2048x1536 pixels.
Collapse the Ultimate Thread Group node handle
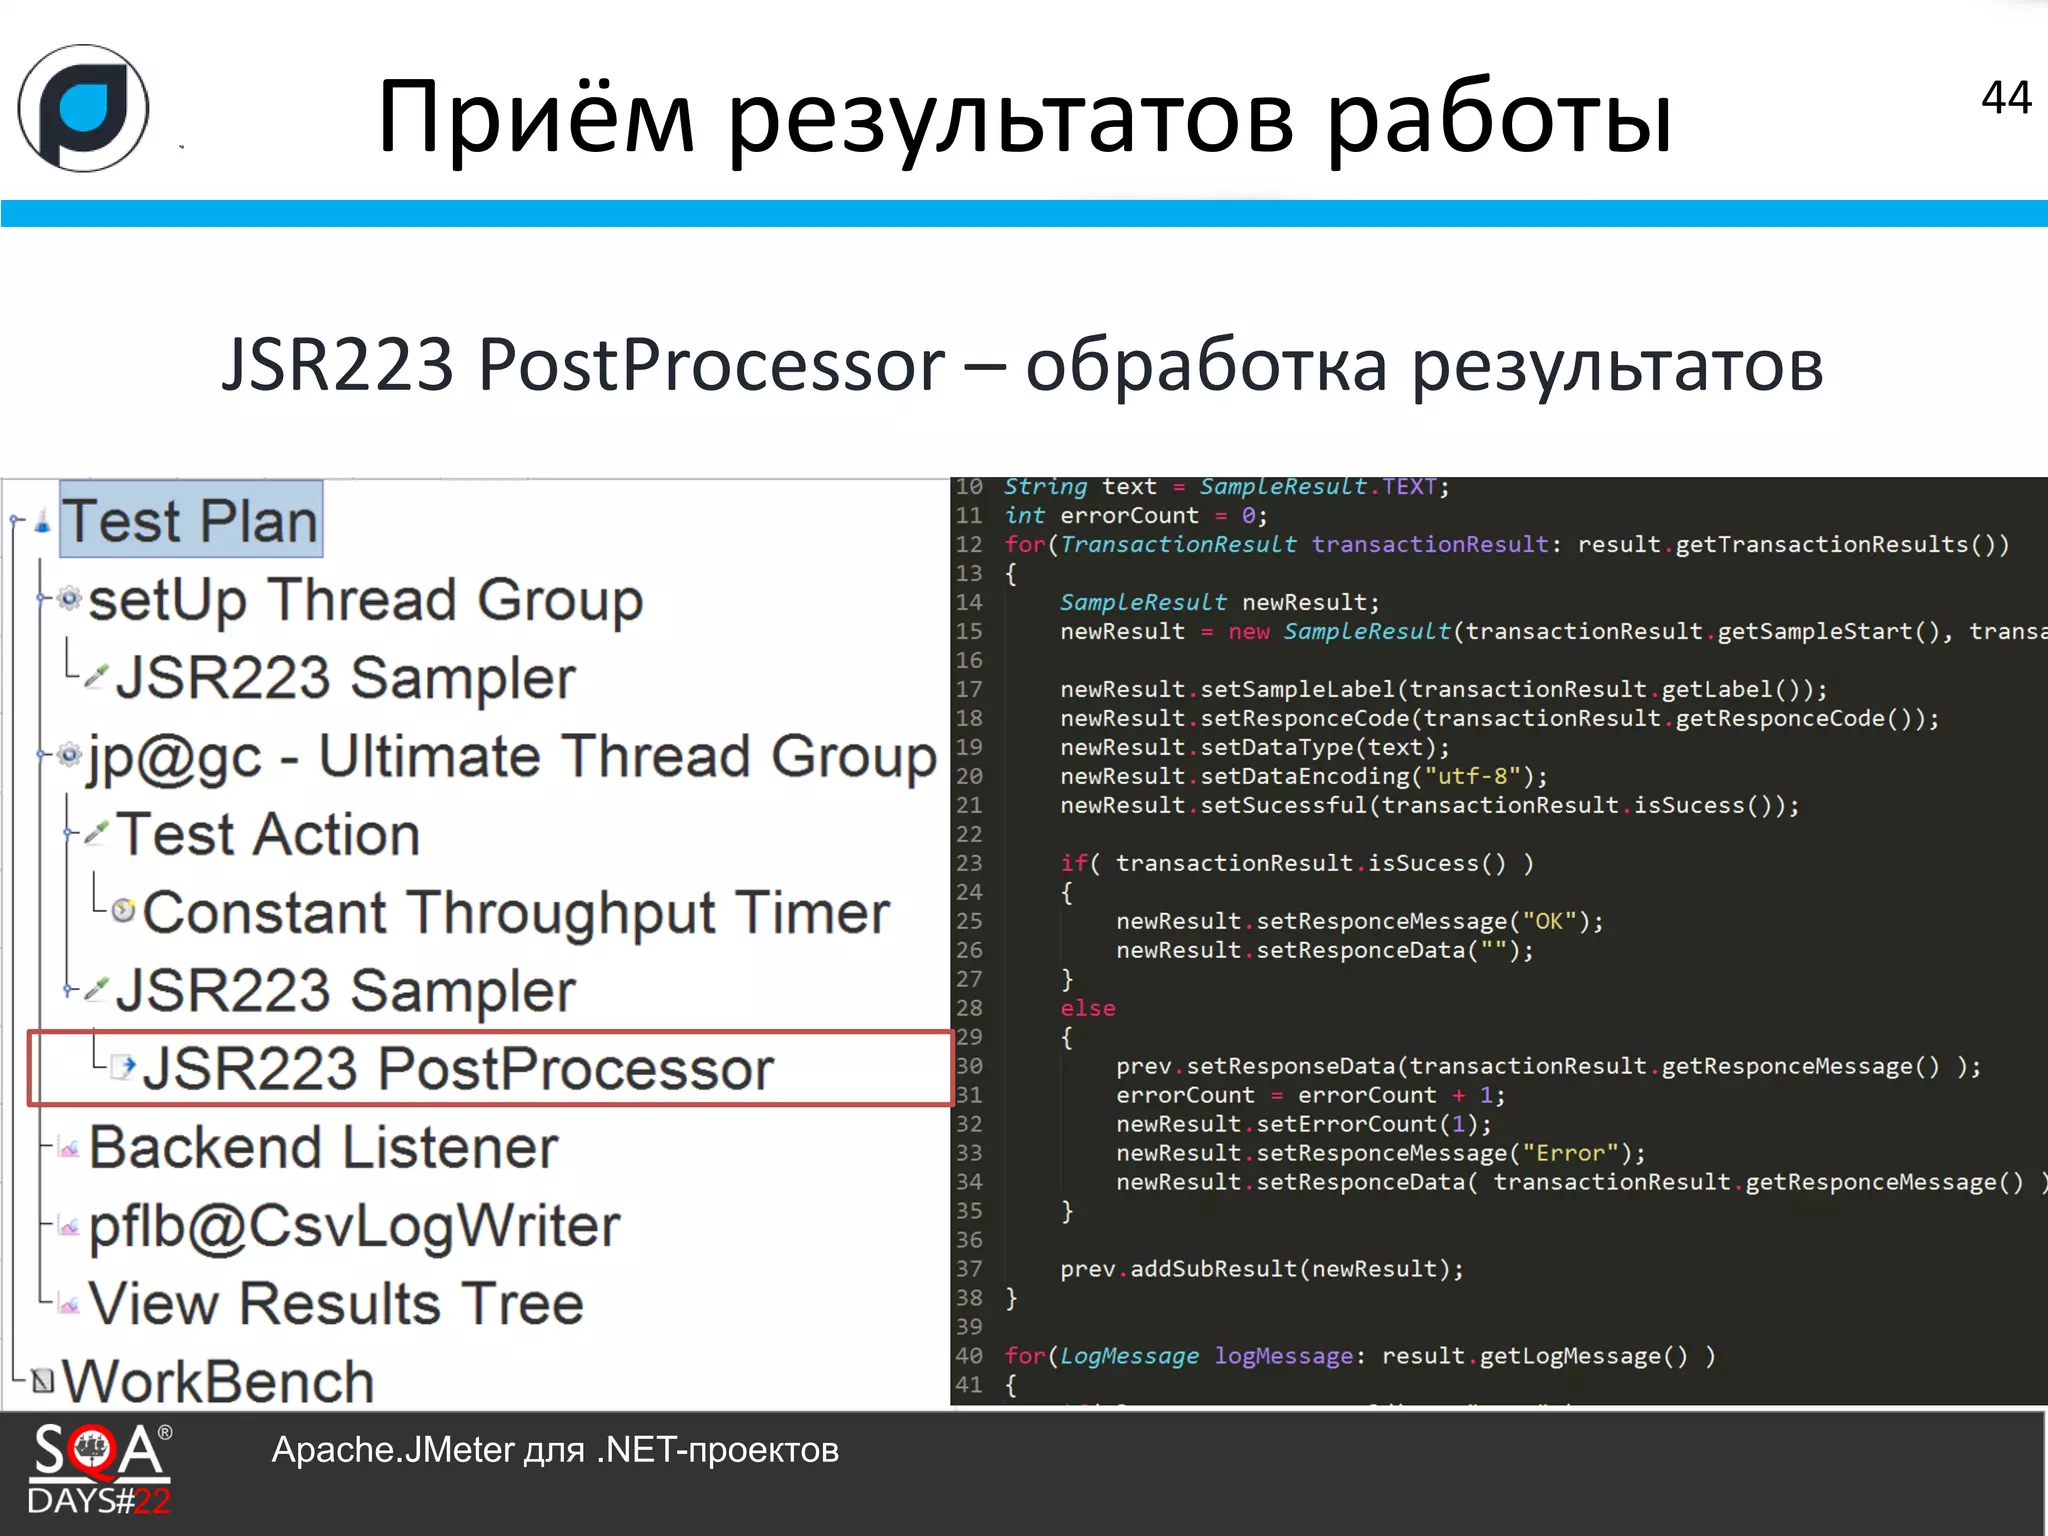[42, 755]
